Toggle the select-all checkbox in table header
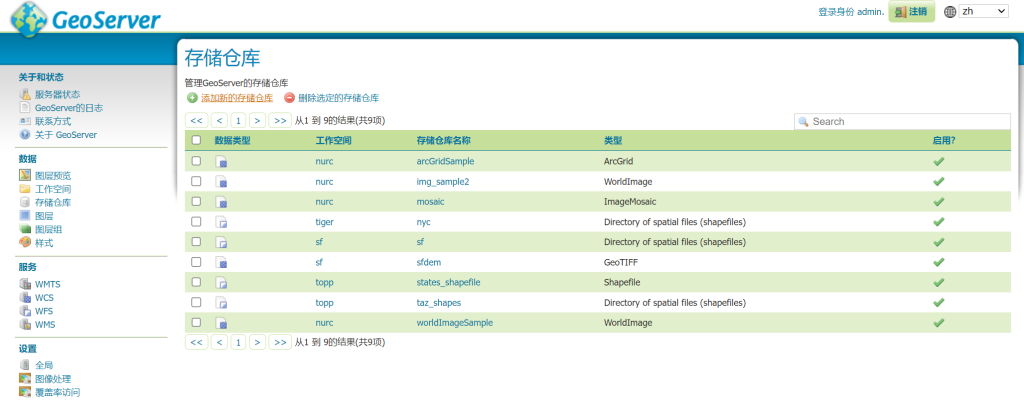The width and height of the screenshot is (1024, 404). pyautogui.click(x=196, y=141)
